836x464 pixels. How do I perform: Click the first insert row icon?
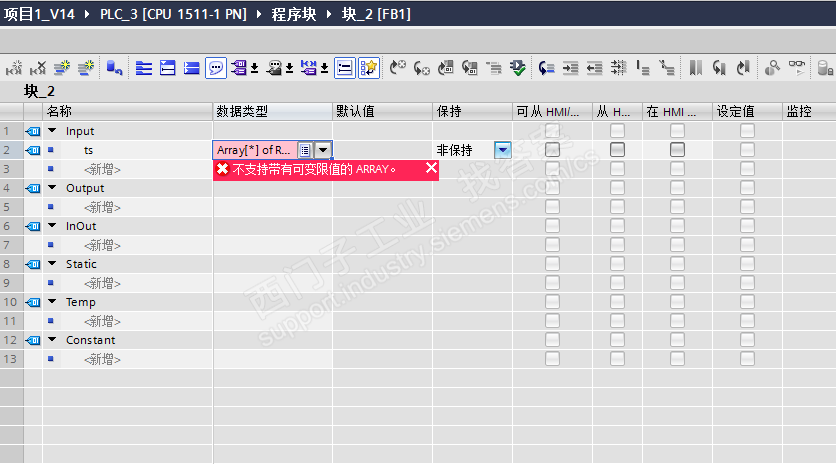(62, 68)
